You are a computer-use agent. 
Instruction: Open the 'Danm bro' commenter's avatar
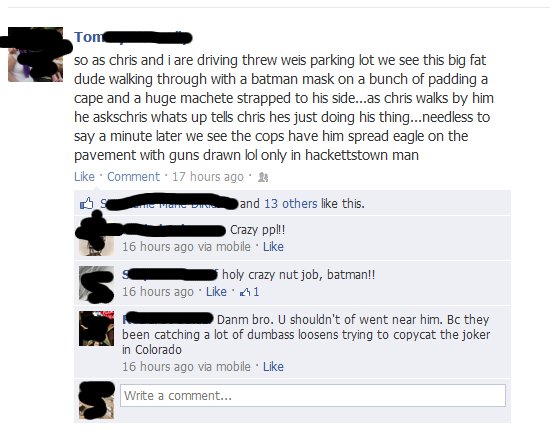[x=96, y=328]
